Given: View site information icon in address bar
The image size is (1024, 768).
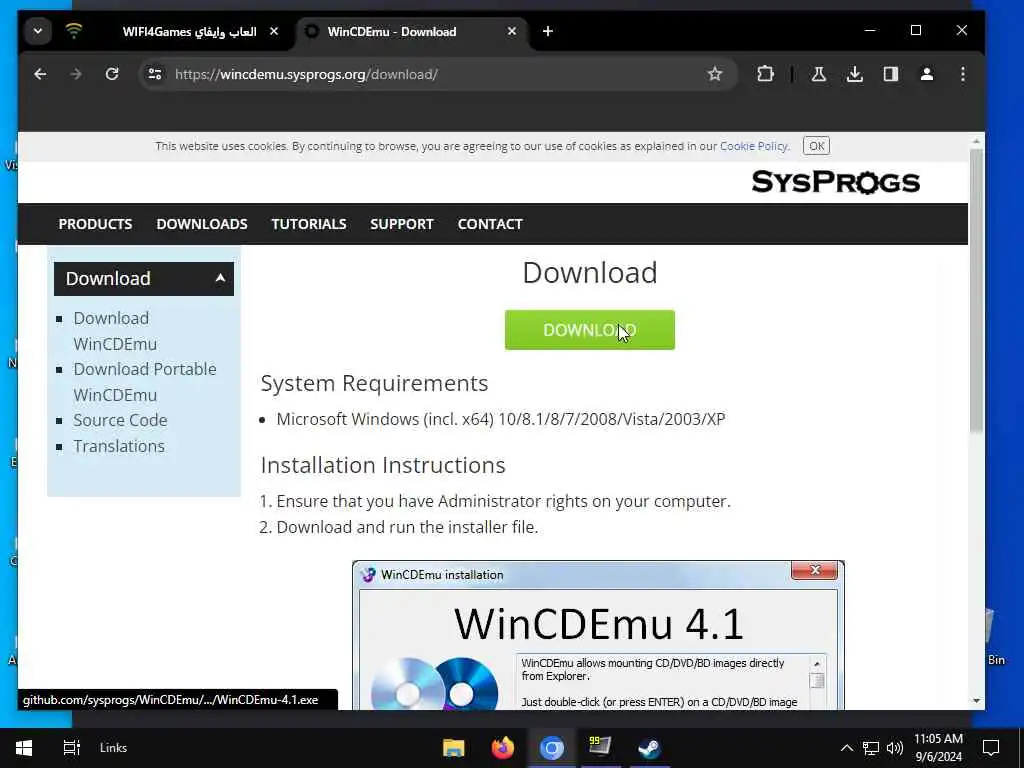Looking at the screenshot, I should point(155,74).
